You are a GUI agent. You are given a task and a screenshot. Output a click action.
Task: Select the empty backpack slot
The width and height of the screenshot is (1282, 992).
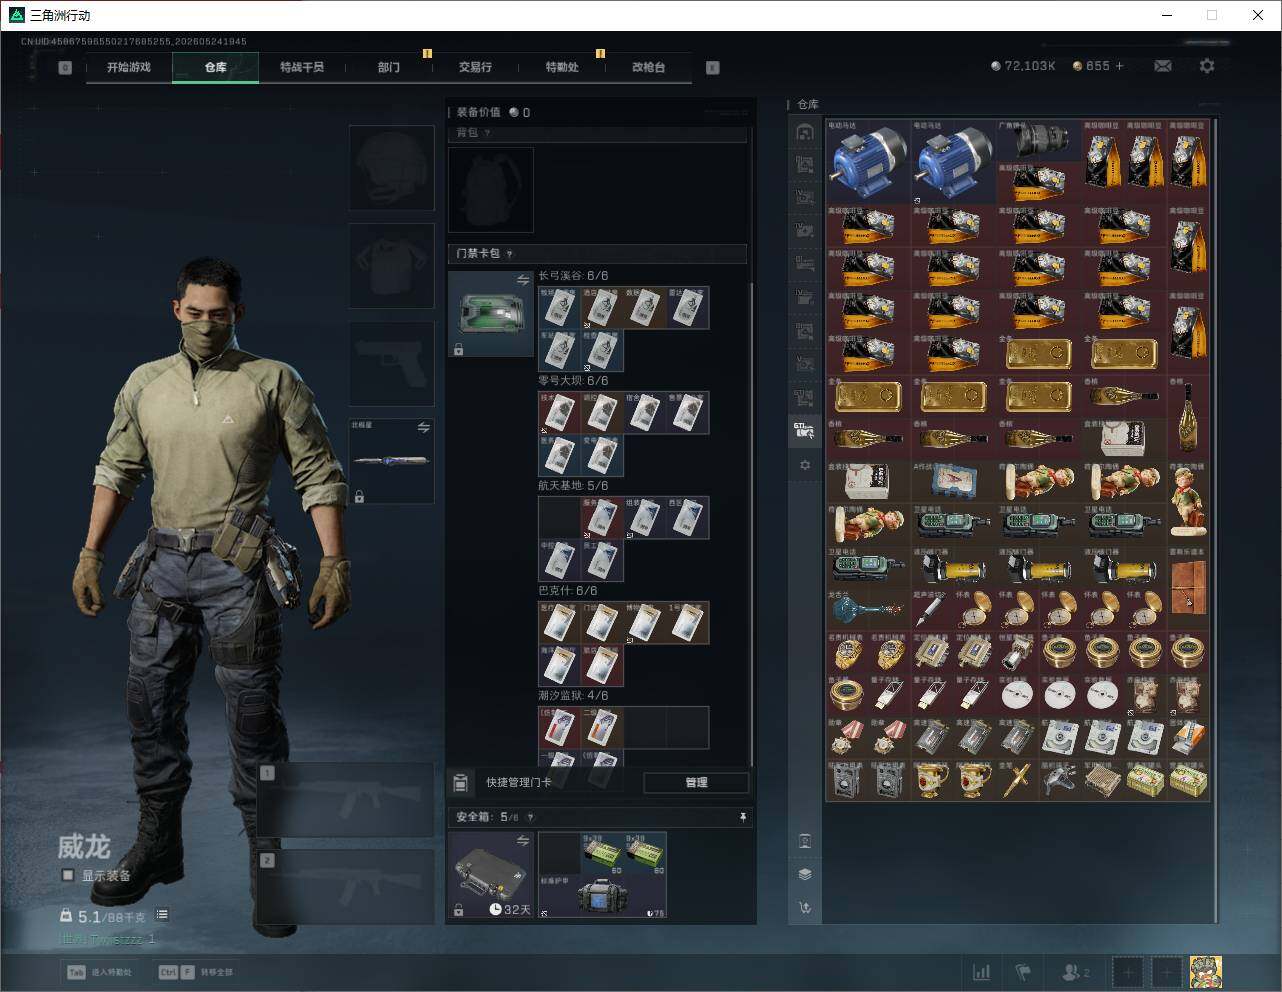tap(490, 190)
